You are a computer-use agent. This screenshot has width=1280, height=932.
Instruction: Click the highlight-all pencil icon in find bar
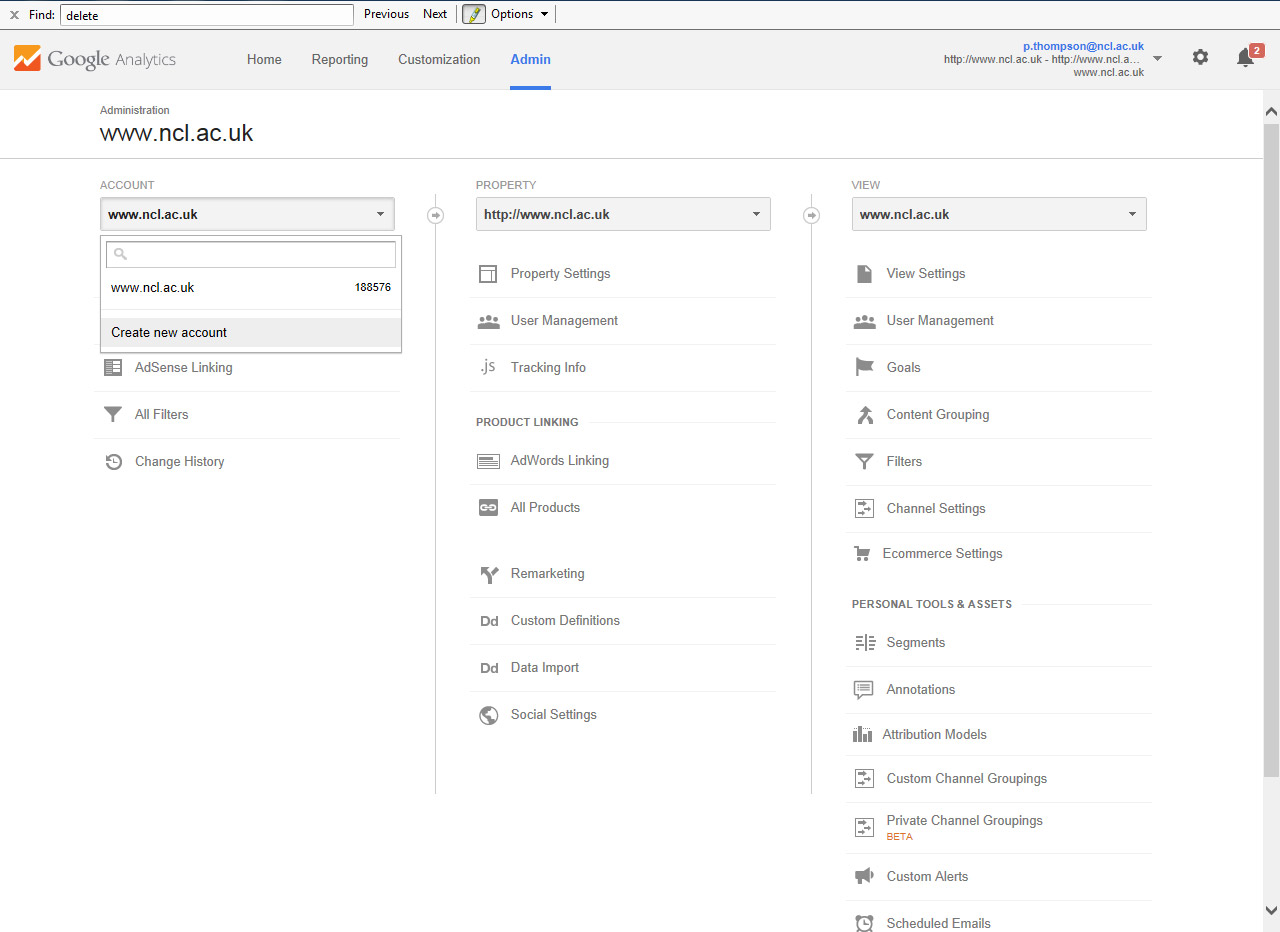[x=473, y=14]
